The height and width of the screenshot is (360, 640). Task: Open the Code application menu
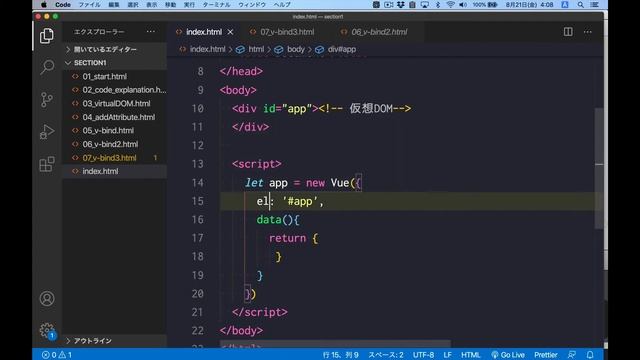[63, 5]
